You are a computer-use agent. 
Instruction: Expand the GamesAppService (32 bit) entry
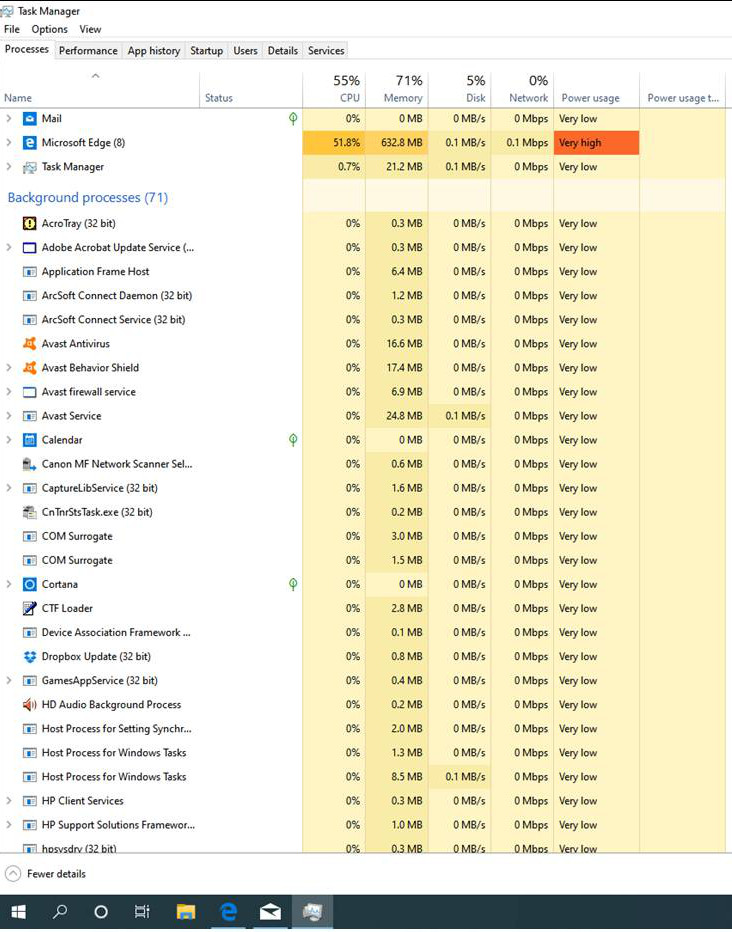click(x=9, y=681)
